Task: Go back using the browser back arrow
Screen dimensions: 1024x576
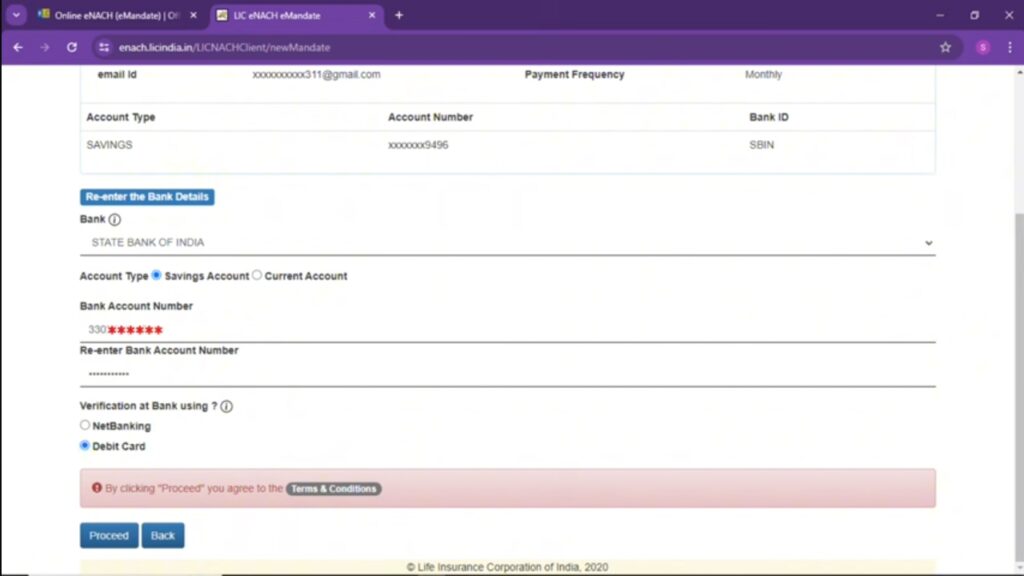Action: (x=18, y=47)
